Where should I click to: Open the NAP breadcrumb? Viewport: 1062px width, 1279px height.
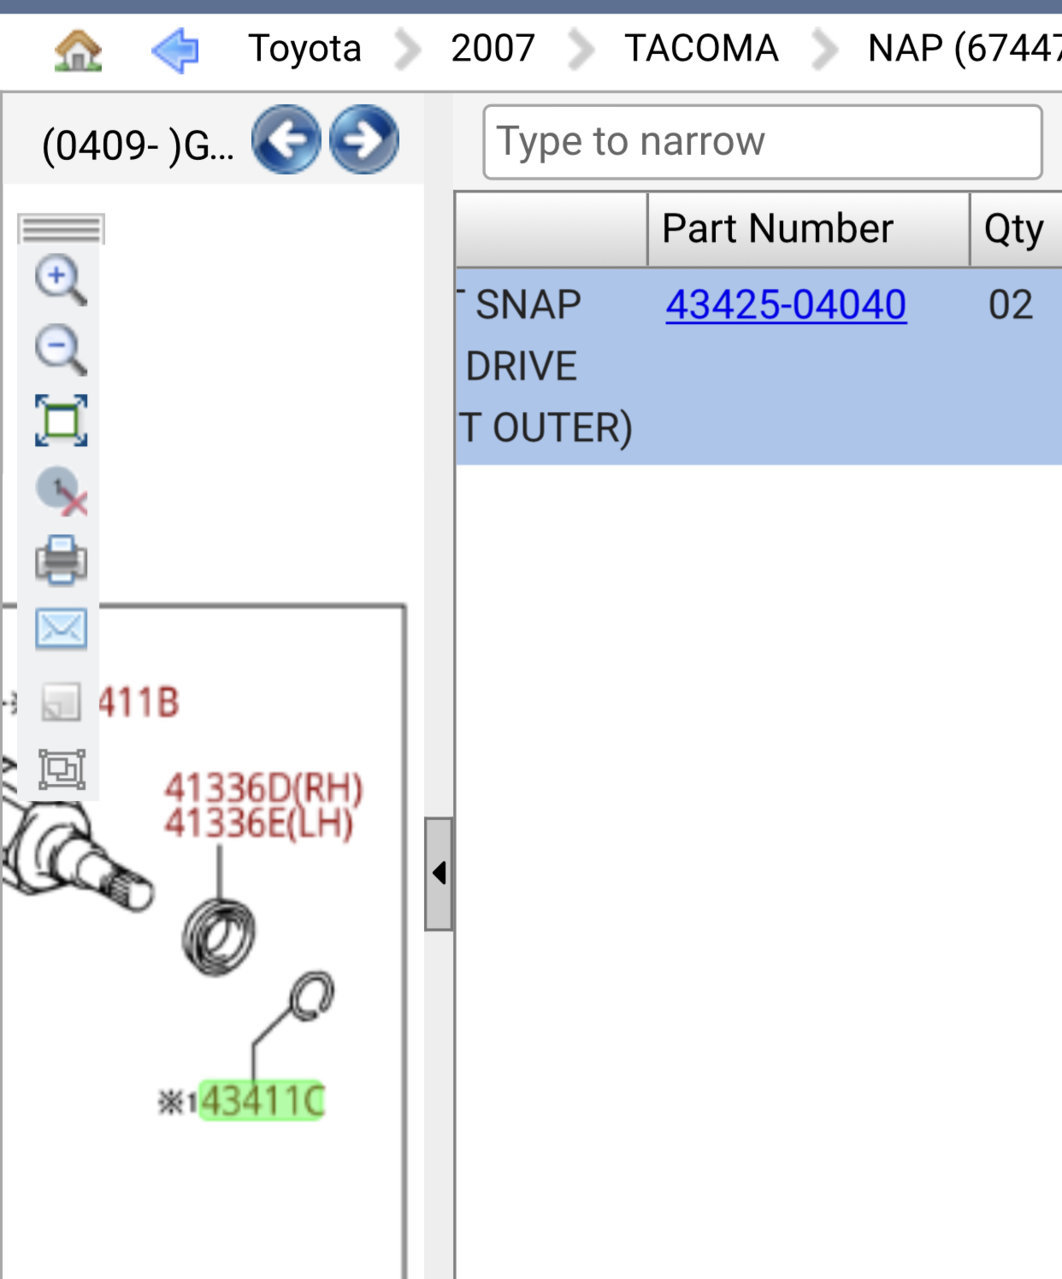tap(964, 48)
